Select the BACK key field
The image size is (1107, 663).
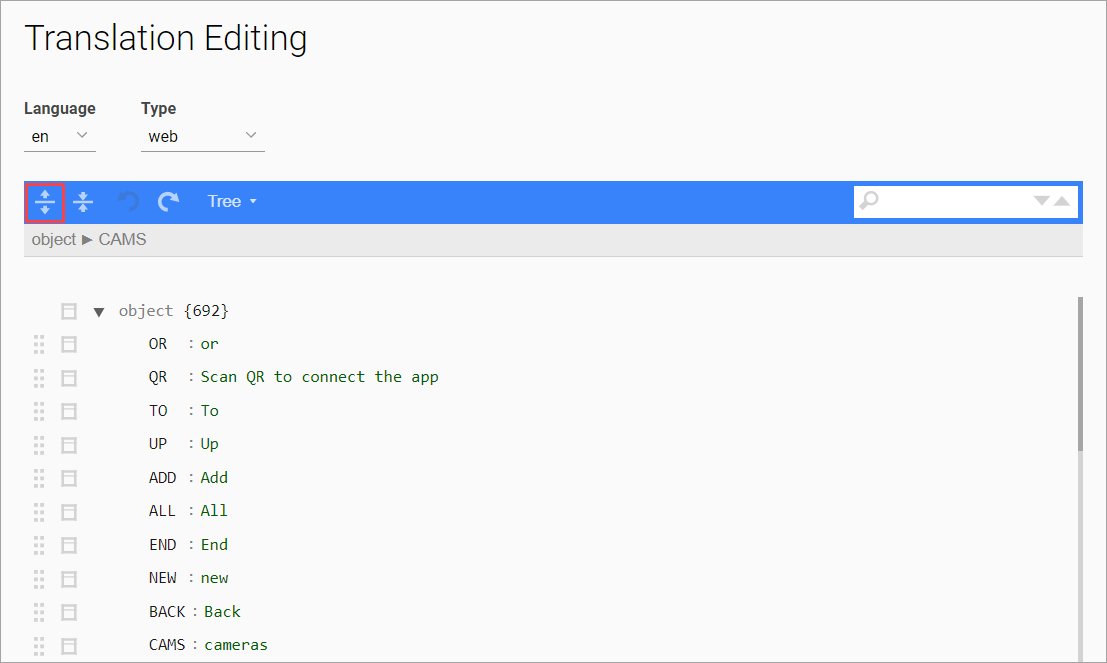167,612
